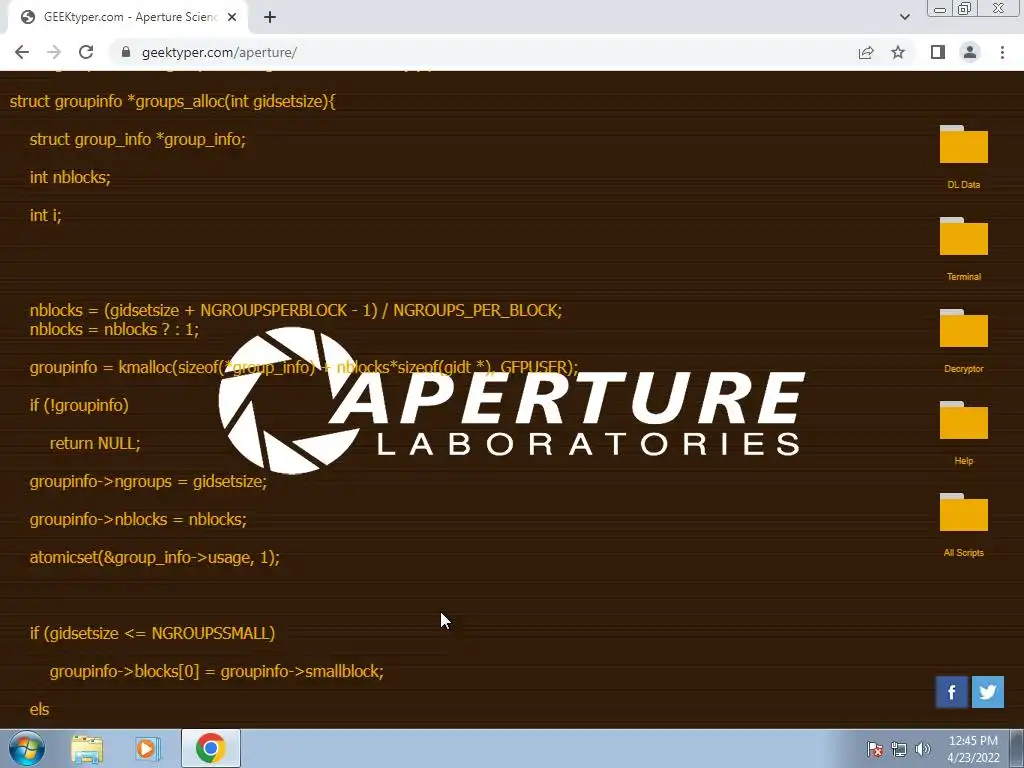Click the Show Desktop strip

coord(1017,748)
